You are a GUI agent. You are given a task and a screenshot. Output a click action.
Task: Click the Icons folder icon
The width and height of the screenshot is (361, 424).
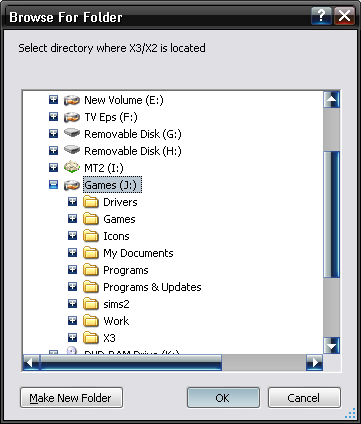point(91,236)
